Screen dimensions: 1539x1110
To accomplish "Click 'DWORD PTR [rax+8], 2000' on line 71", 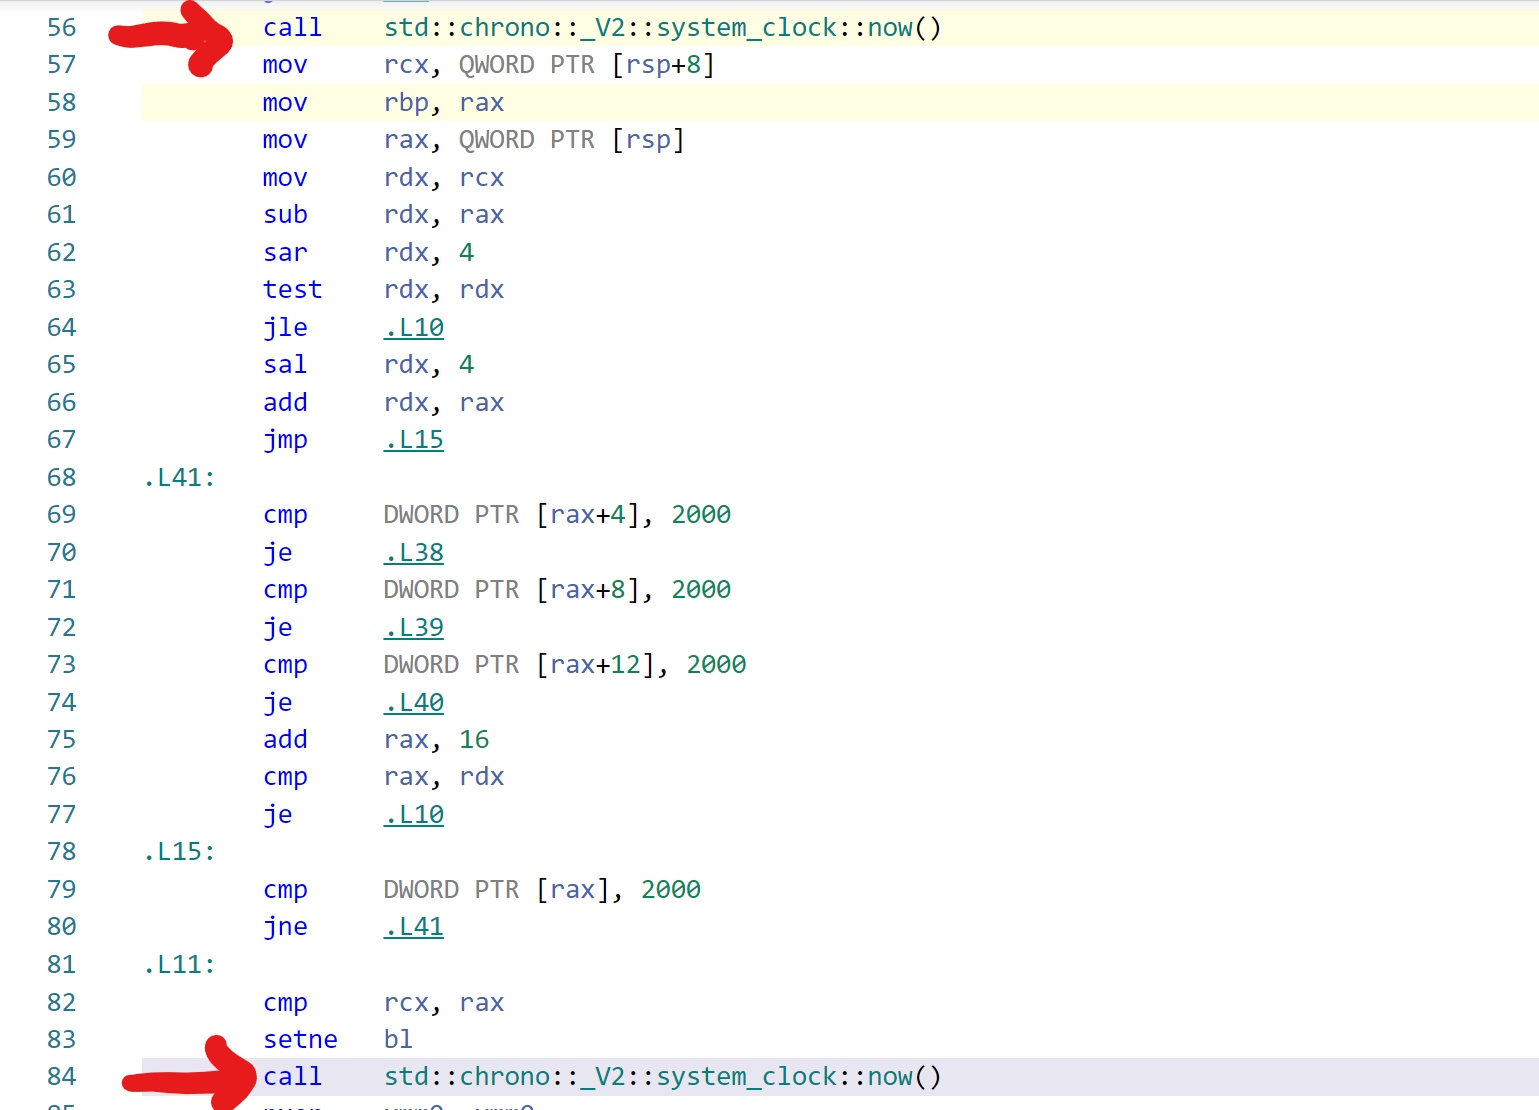I will (558, 590).
